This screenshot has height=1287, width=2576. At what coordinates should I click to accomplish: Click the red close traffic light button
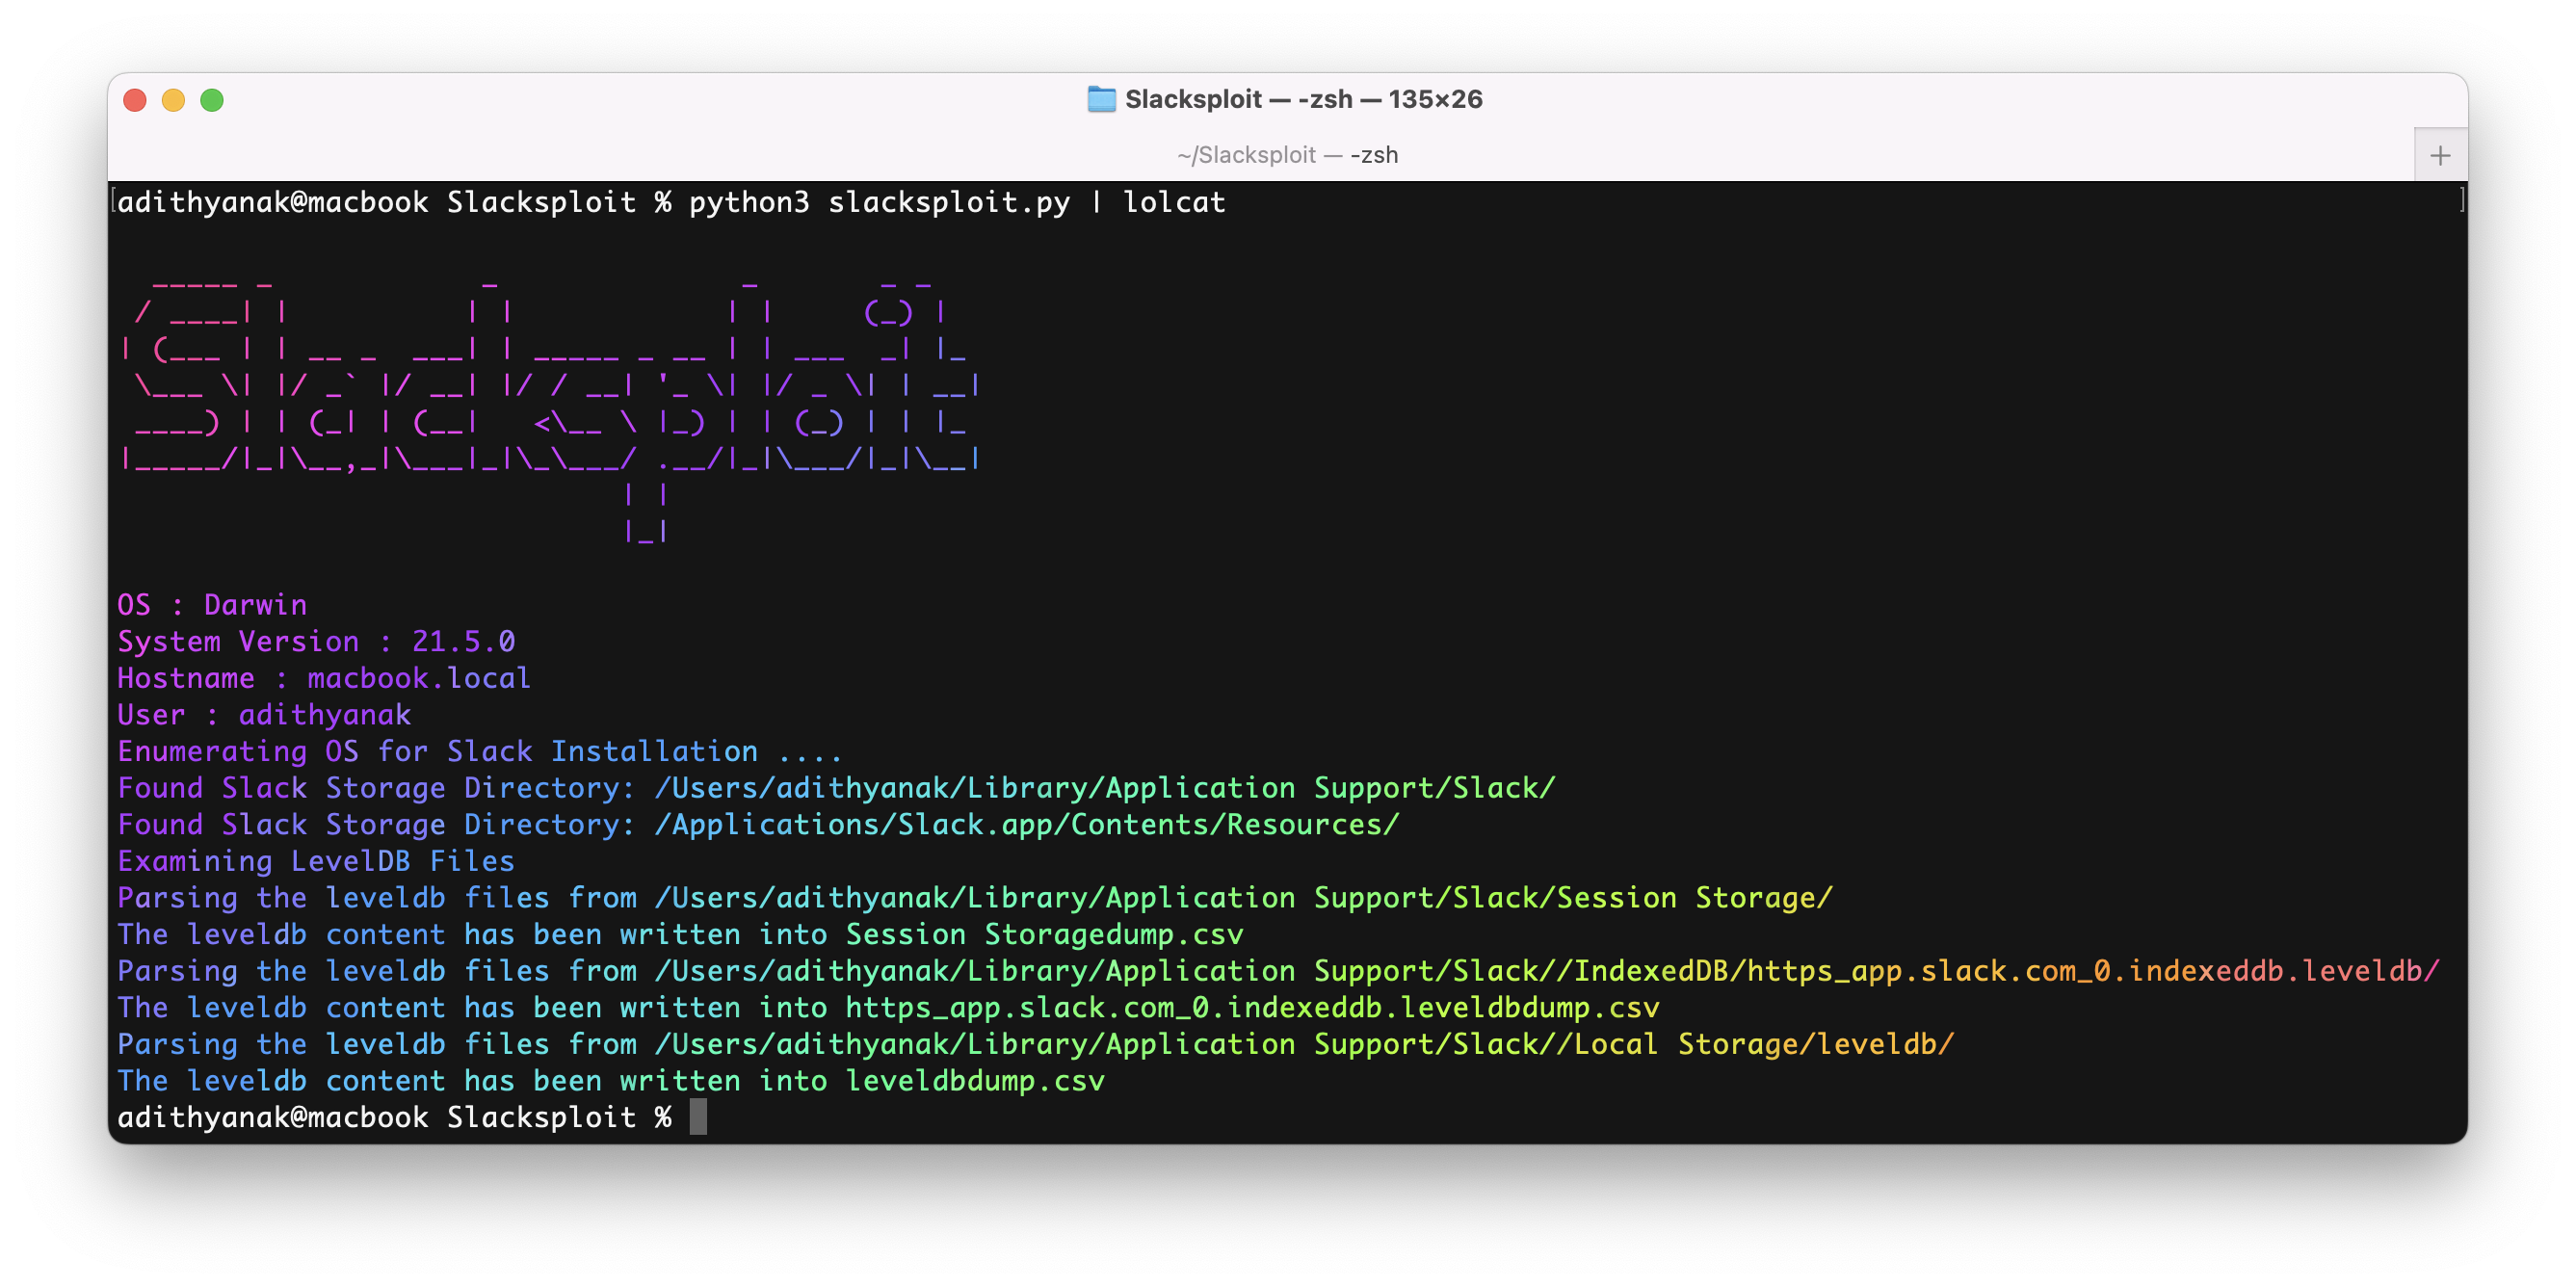(135, 99)
